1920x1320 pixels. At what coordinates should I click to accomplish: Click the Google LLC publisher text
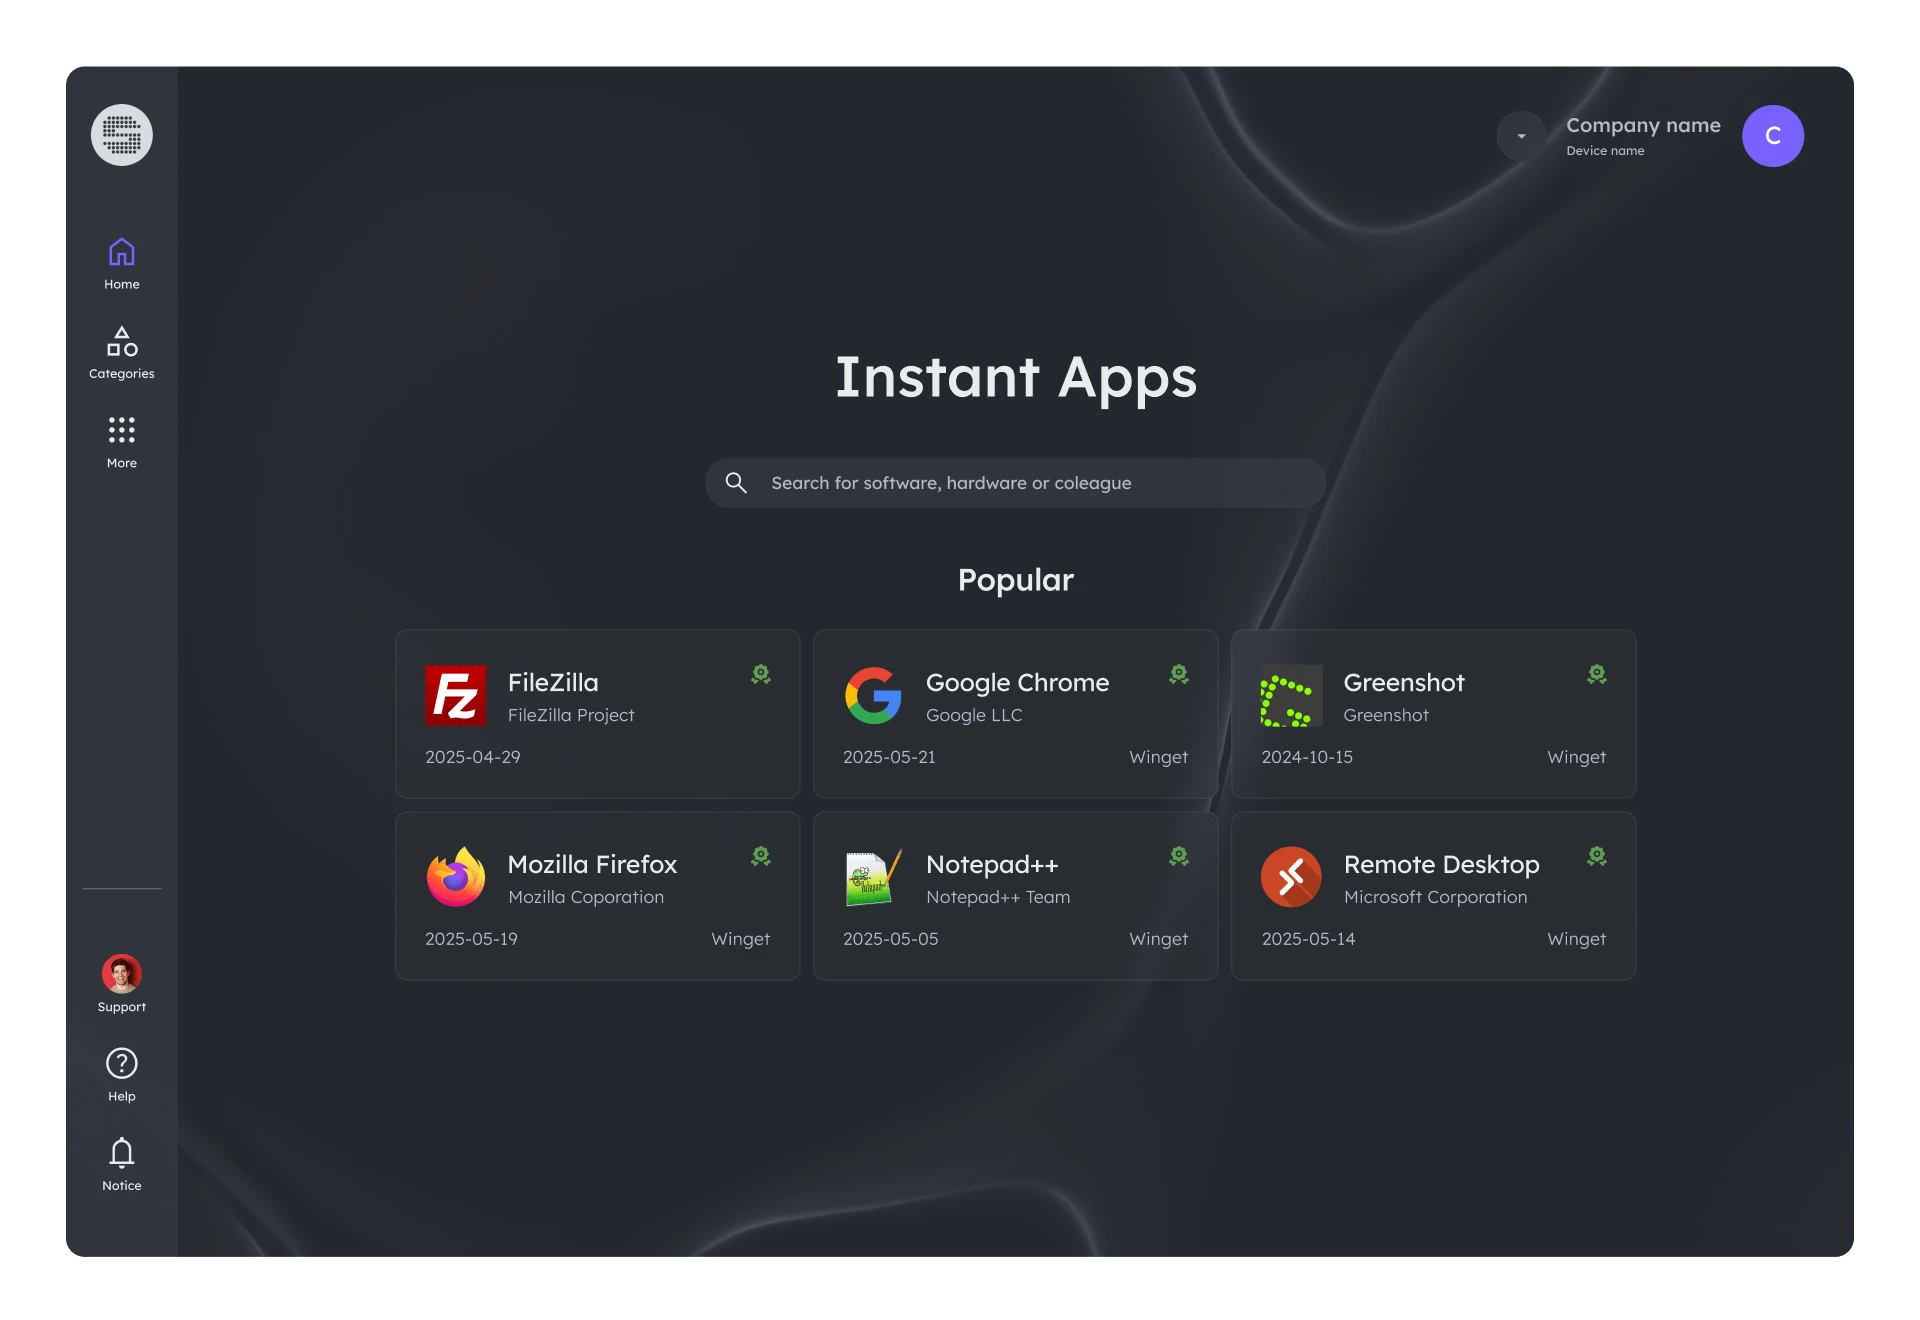point(974,715)
